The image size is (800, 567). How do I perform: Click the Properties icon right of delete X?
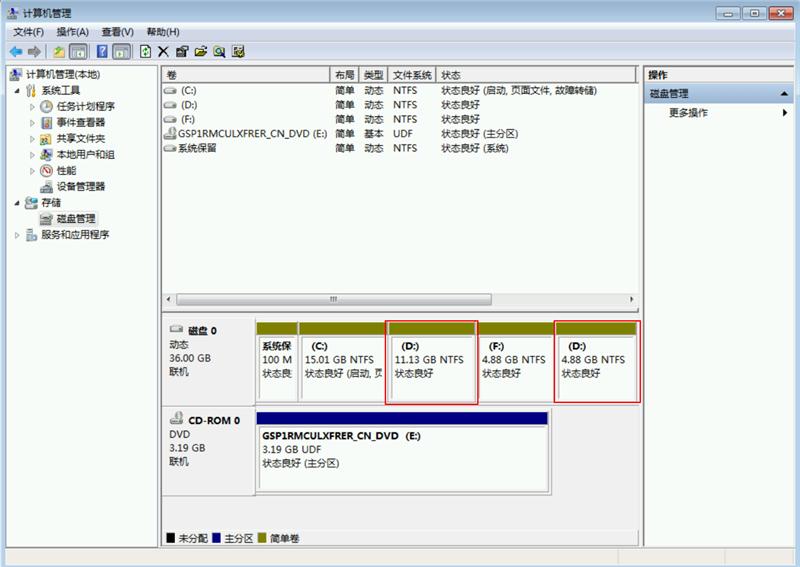coord(182,51)
